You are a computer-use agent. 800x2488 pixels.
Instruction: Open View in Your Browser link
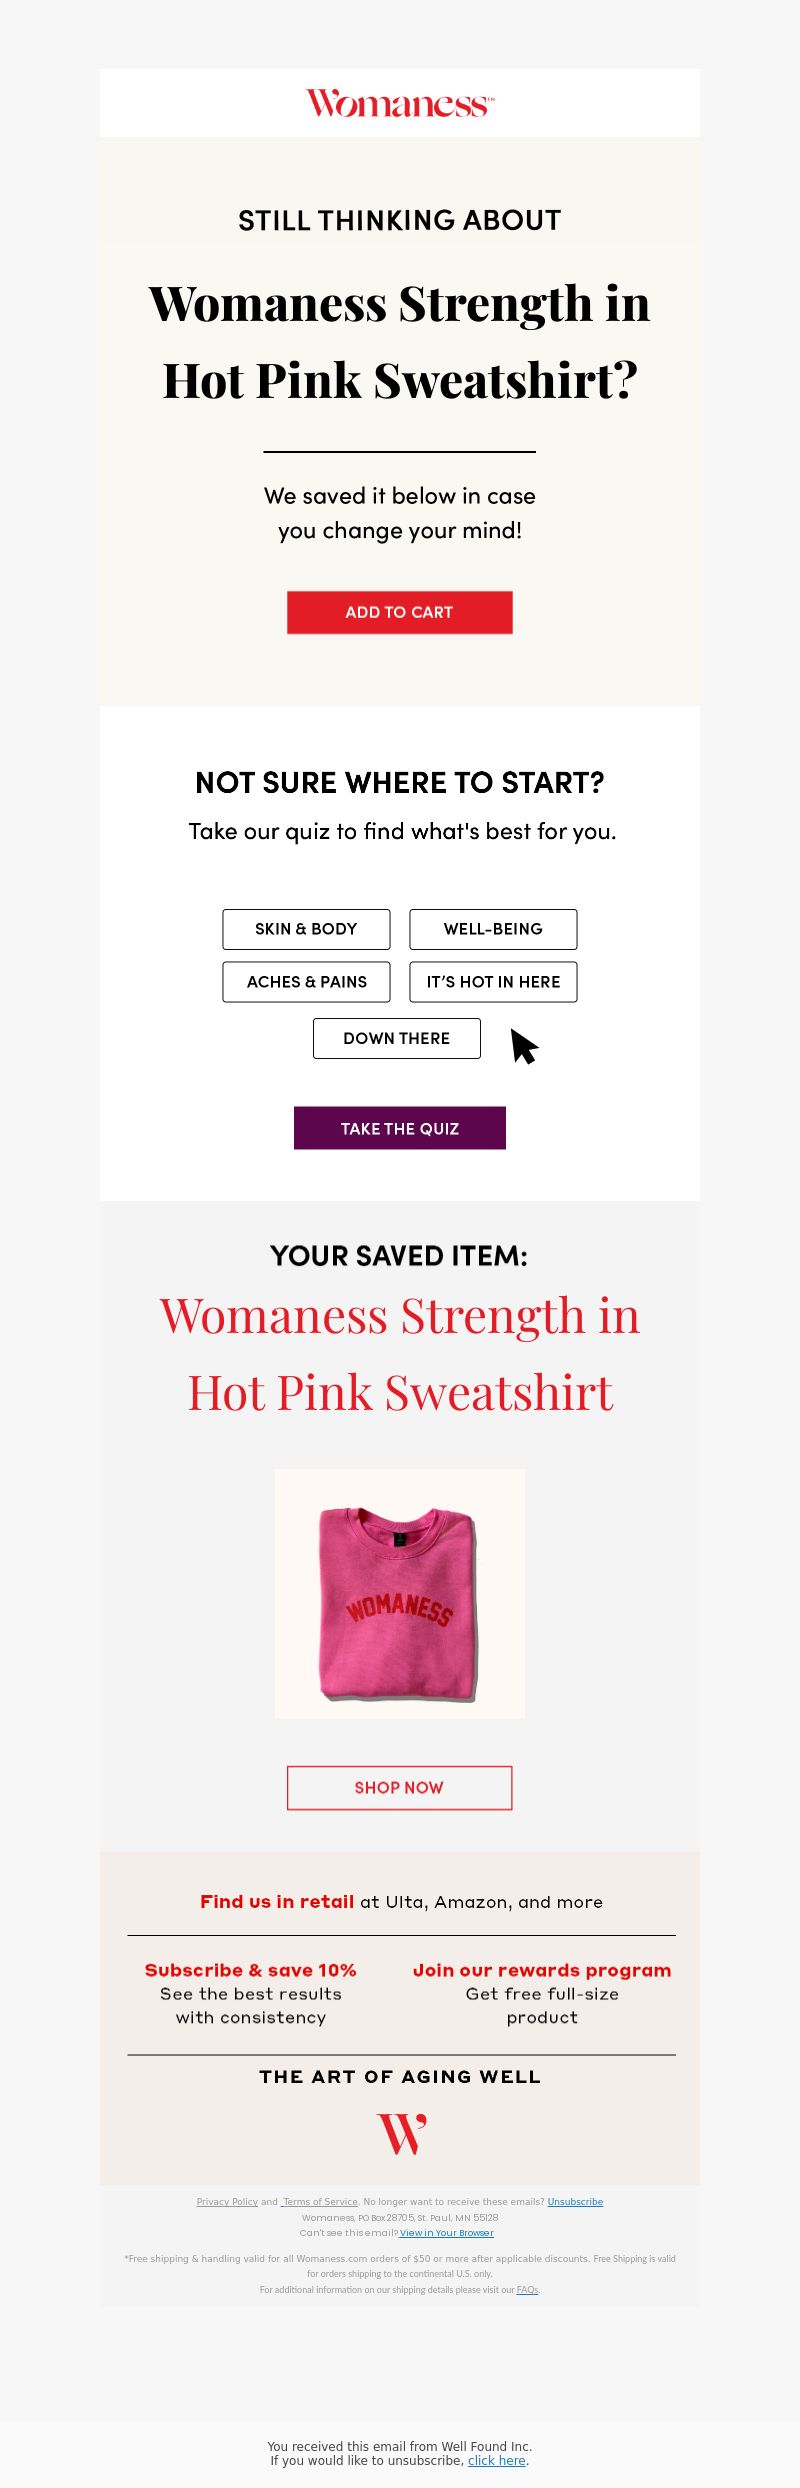click(447, 2232)
